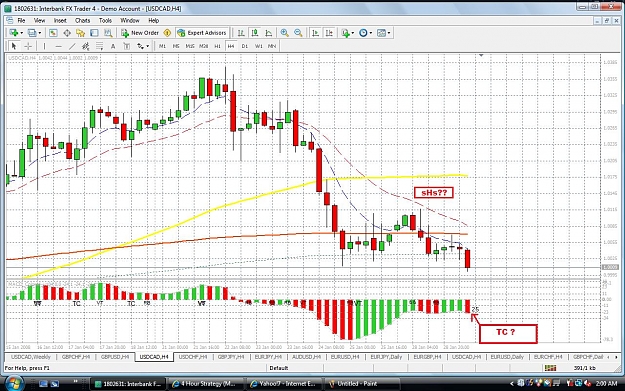Click the 391/1 kb connection status
This screenshot has width=625, height=391.
(585, 368)
